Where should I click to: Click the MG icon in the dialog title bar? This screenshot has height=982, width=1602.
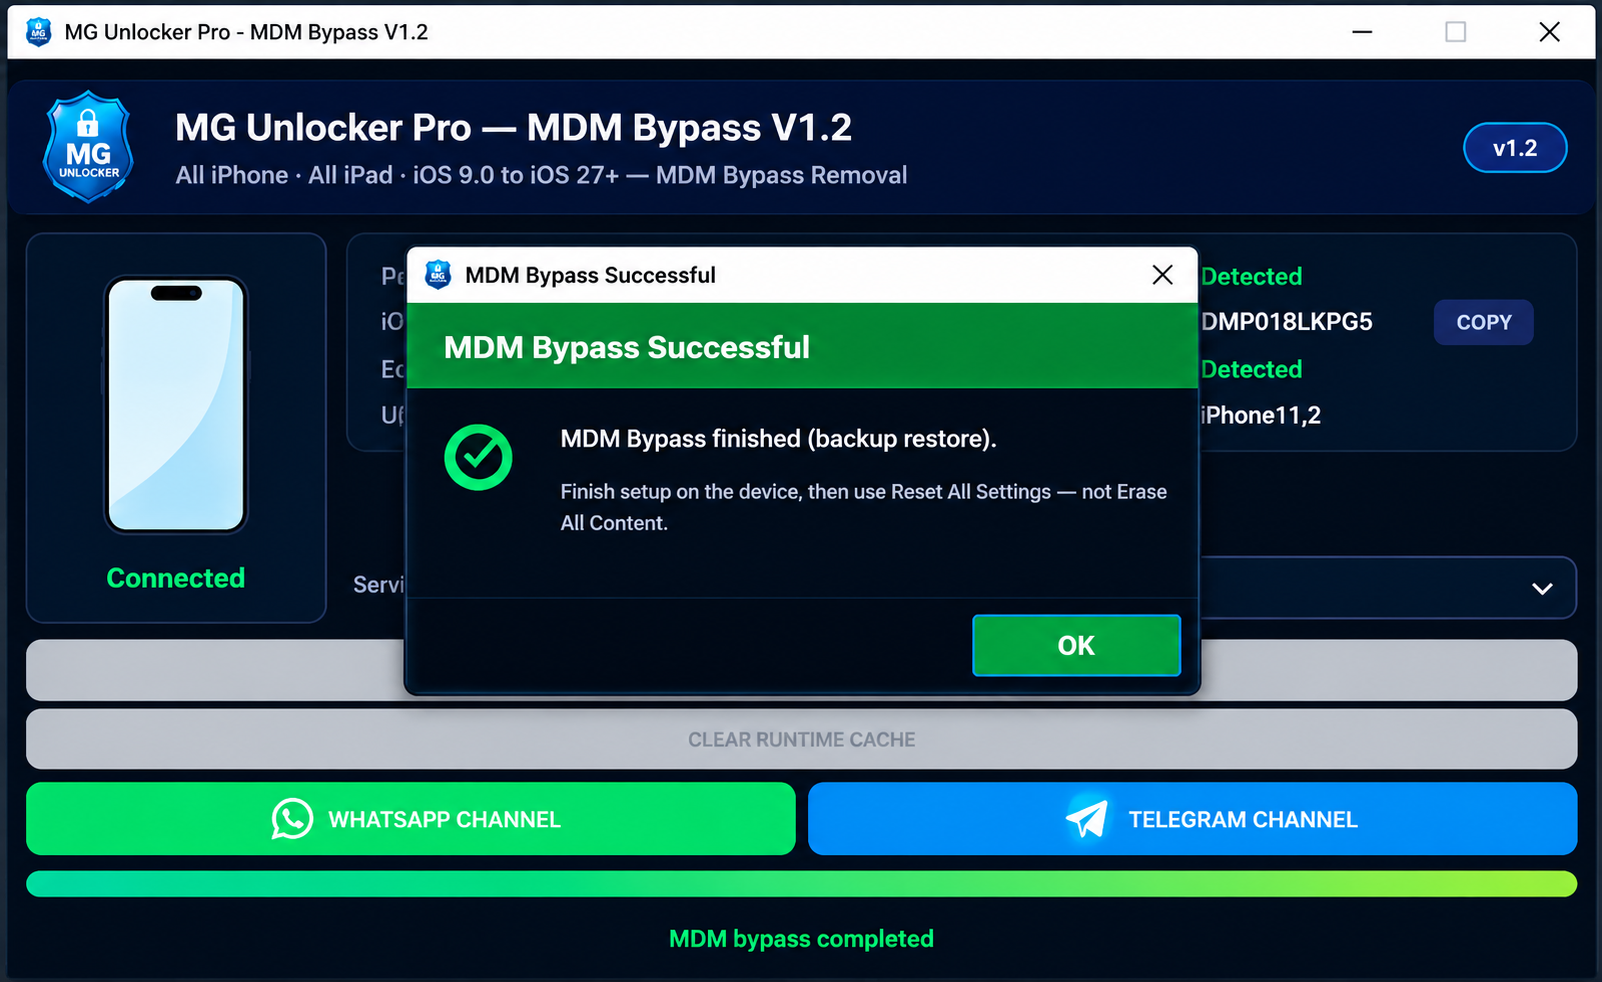(x=438, y=274)
